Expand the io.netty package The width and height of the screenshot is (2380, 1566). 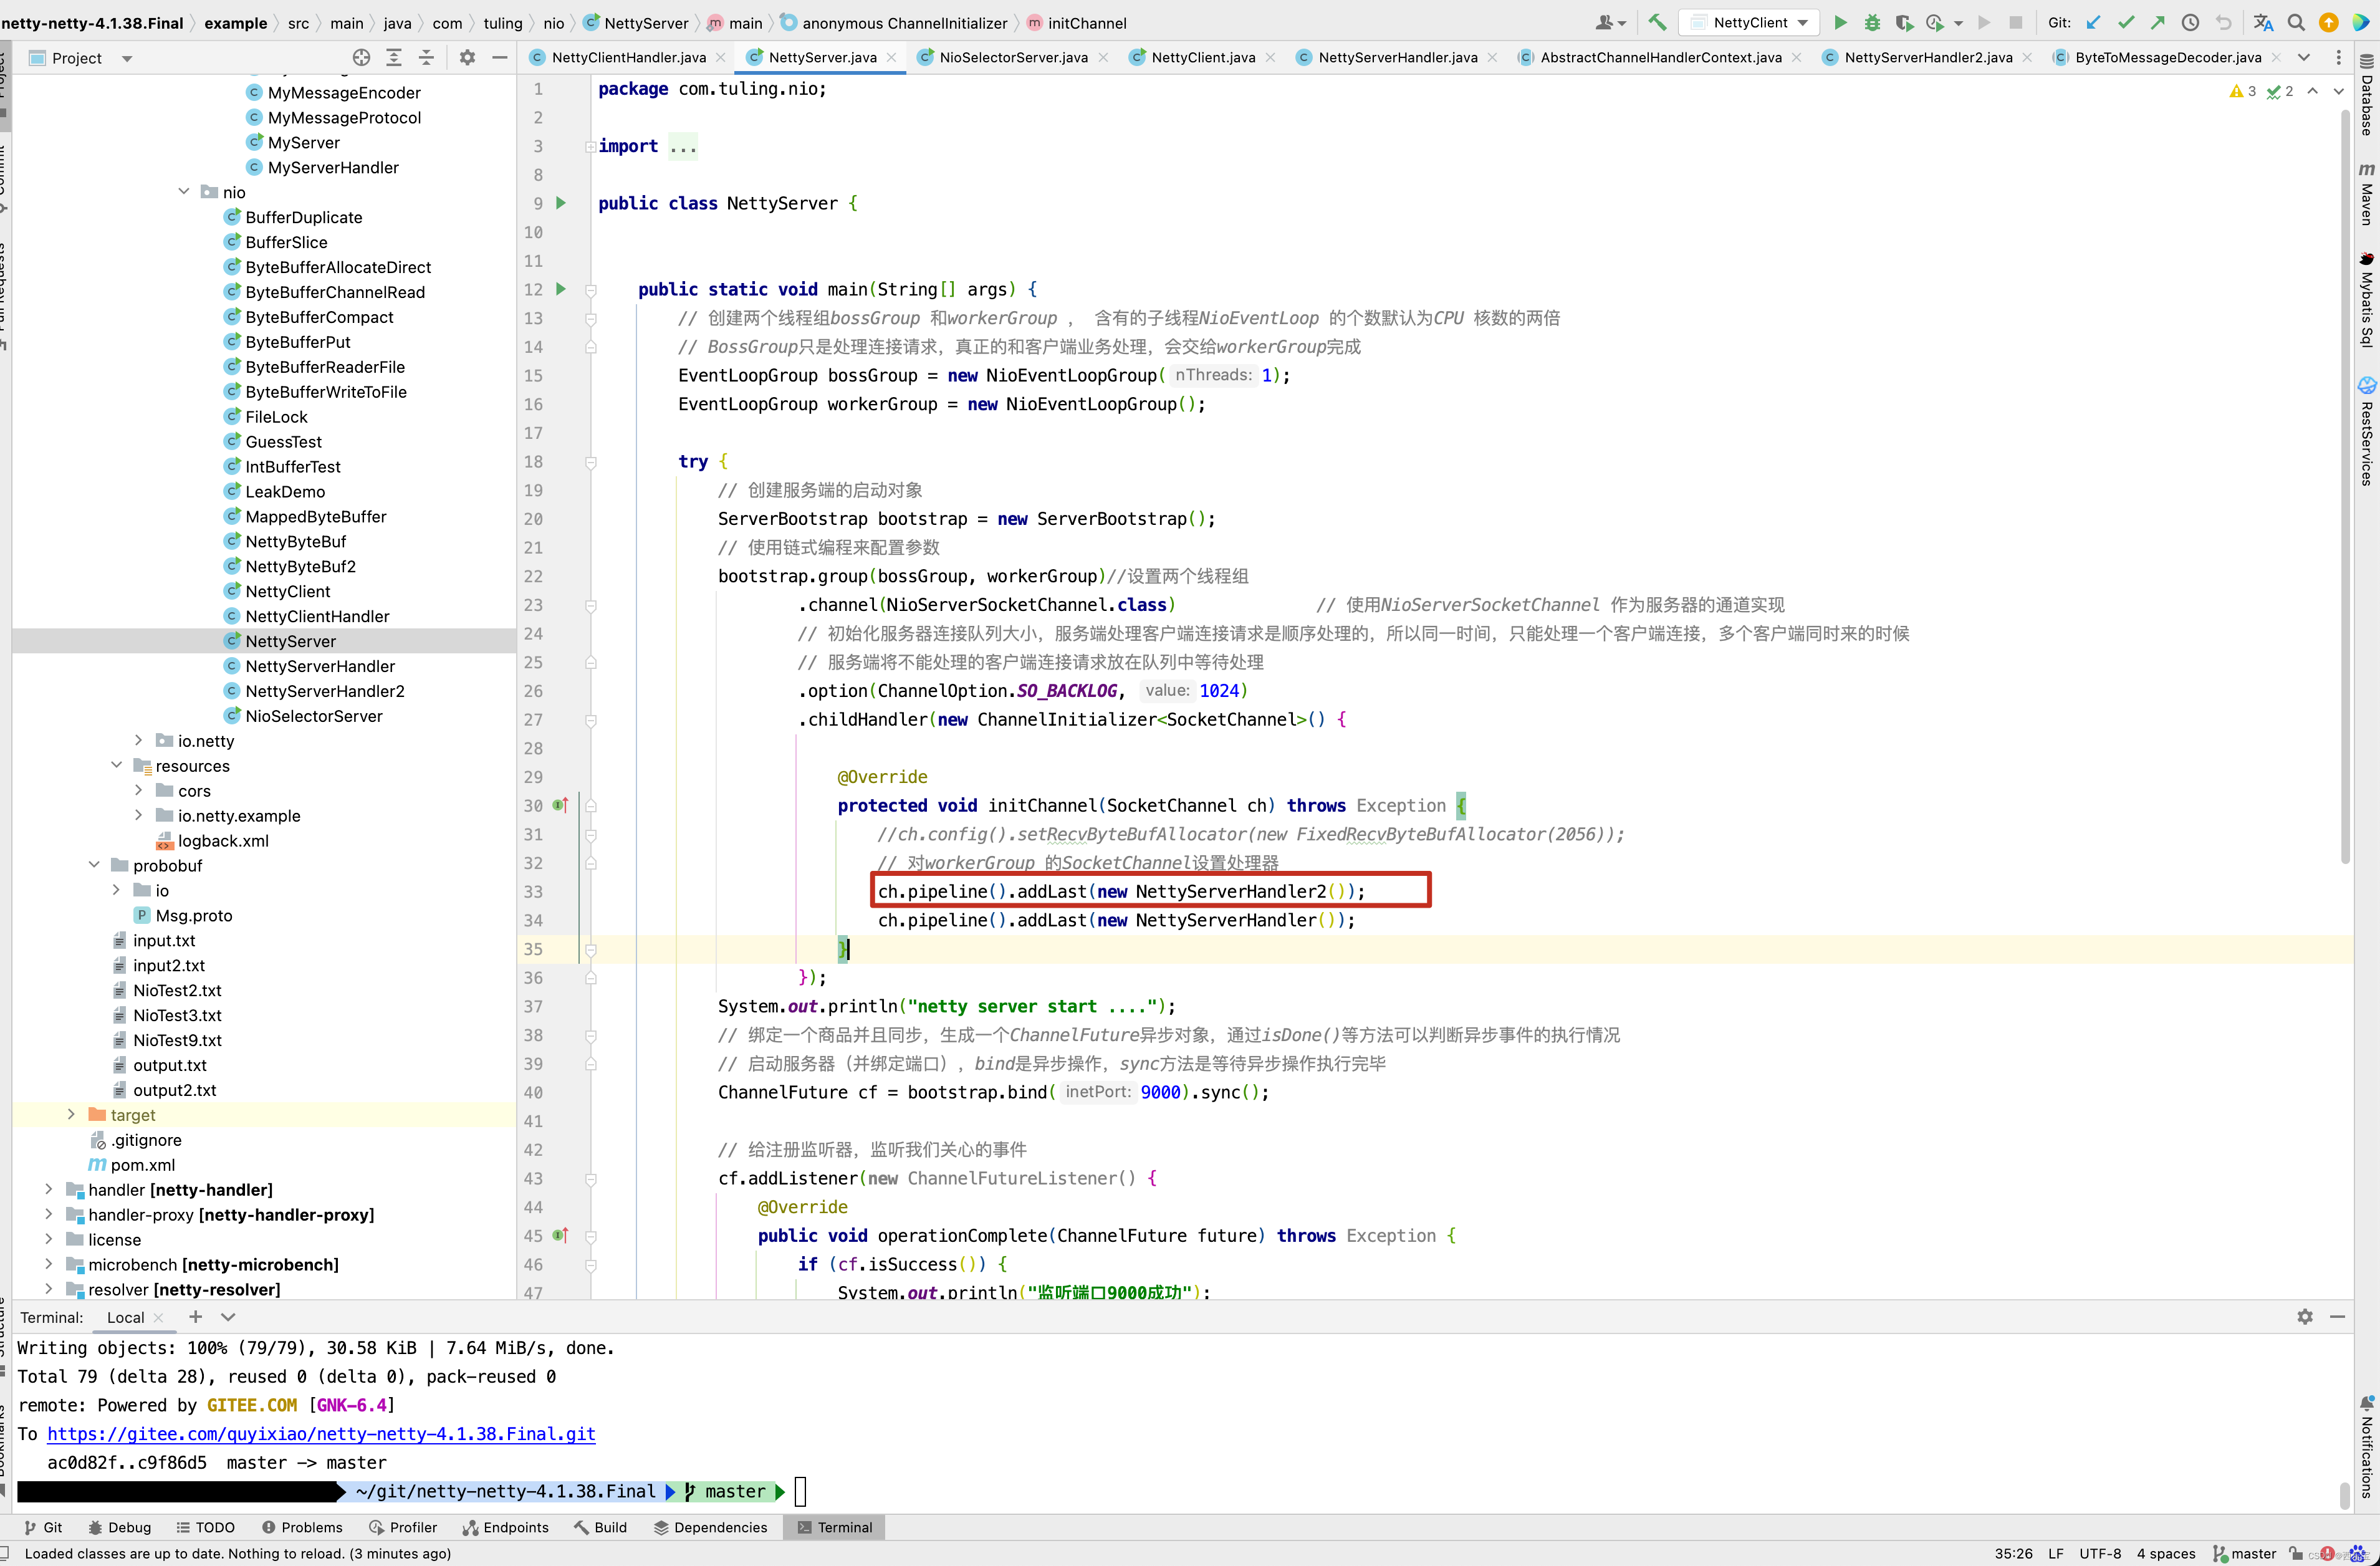[x=139, y=740]
